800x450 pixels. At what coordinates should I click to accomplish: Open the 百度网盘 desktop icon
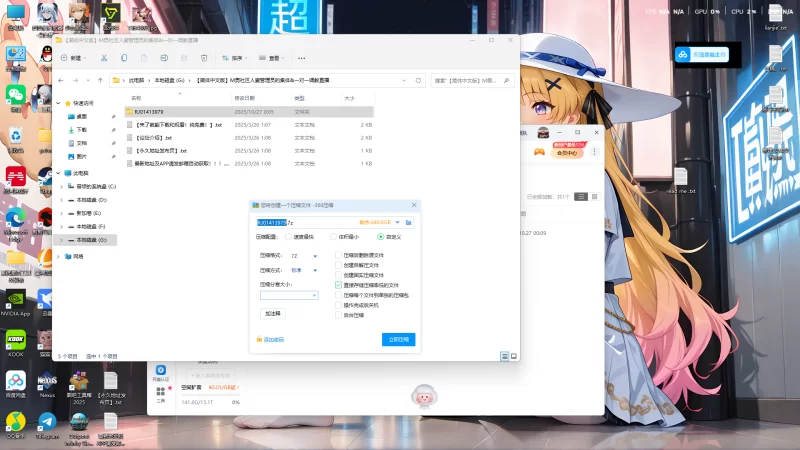[x=16, y=384]
